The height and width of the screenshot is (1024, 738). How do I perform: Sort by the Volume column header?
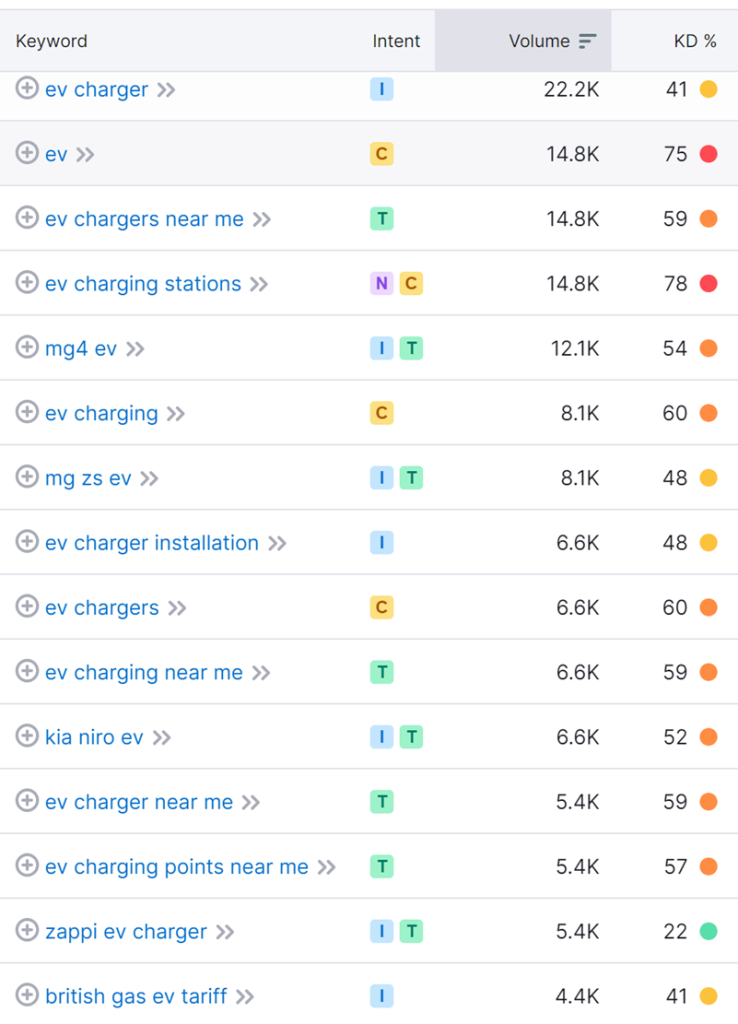point(539,41)
